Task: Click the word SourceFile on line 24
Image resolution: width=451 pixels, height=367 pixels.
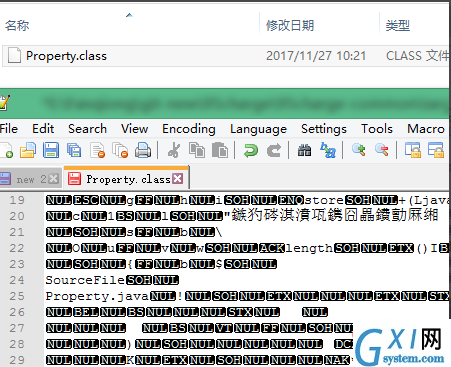Action: 85,280
